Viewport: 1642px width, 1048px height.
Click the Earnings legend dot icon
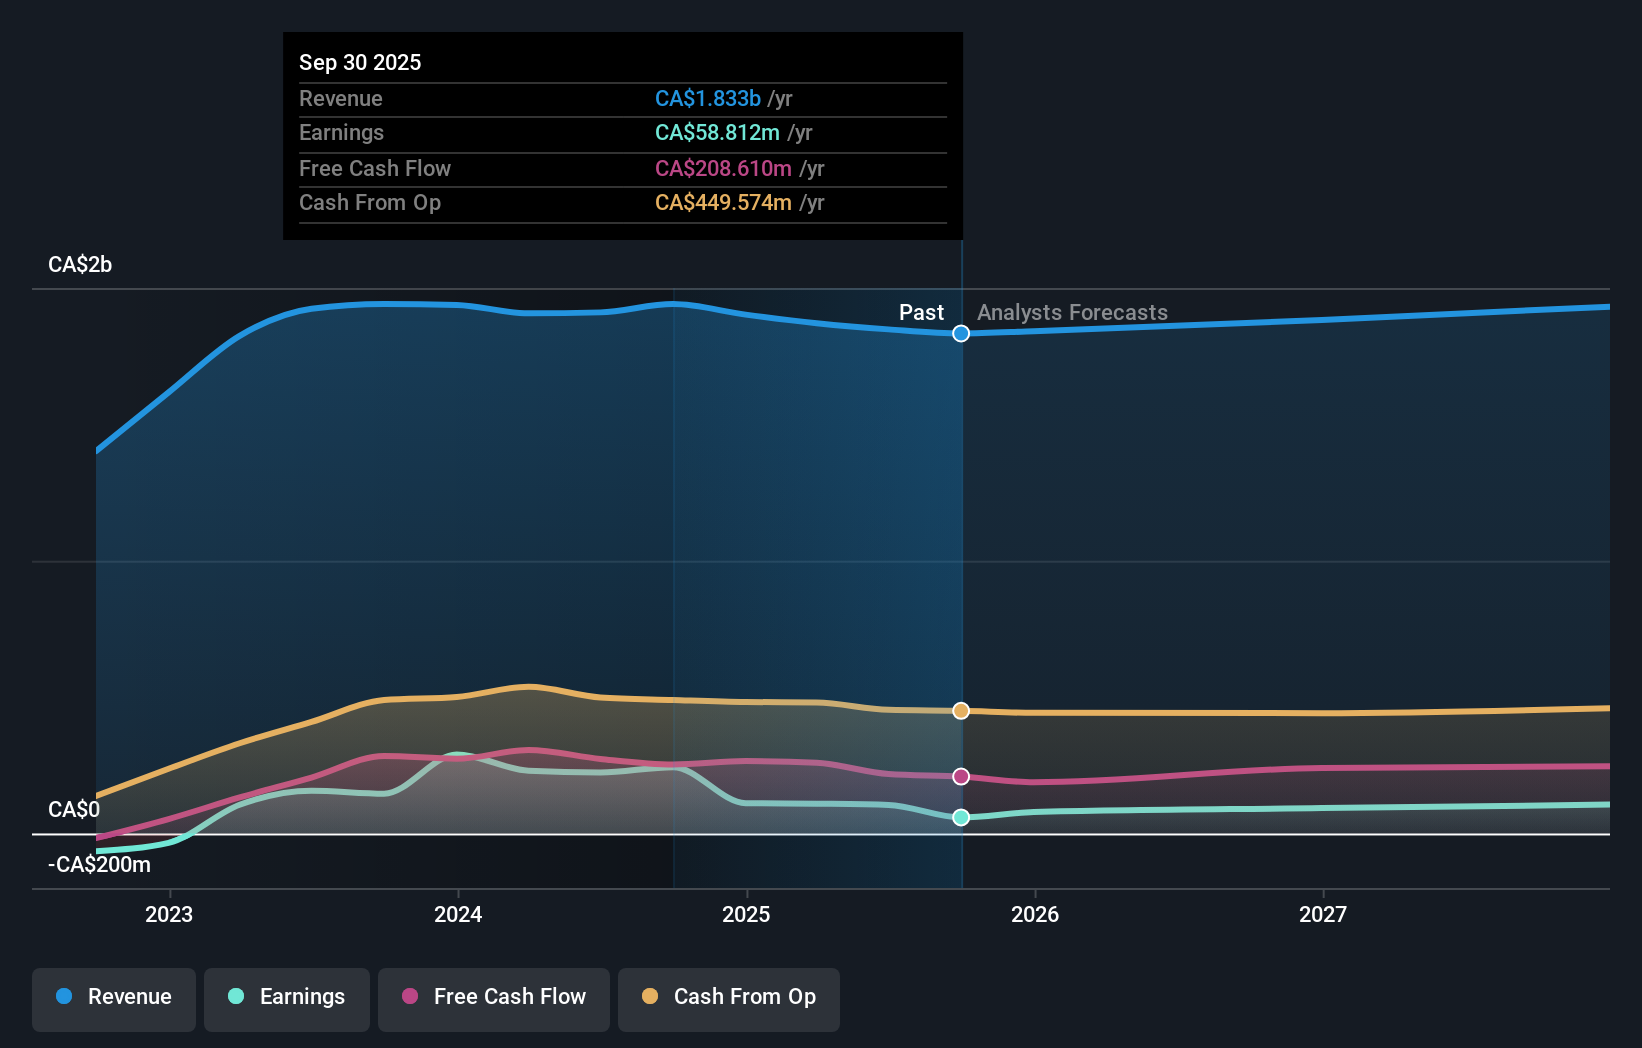(x=234, y=997)
